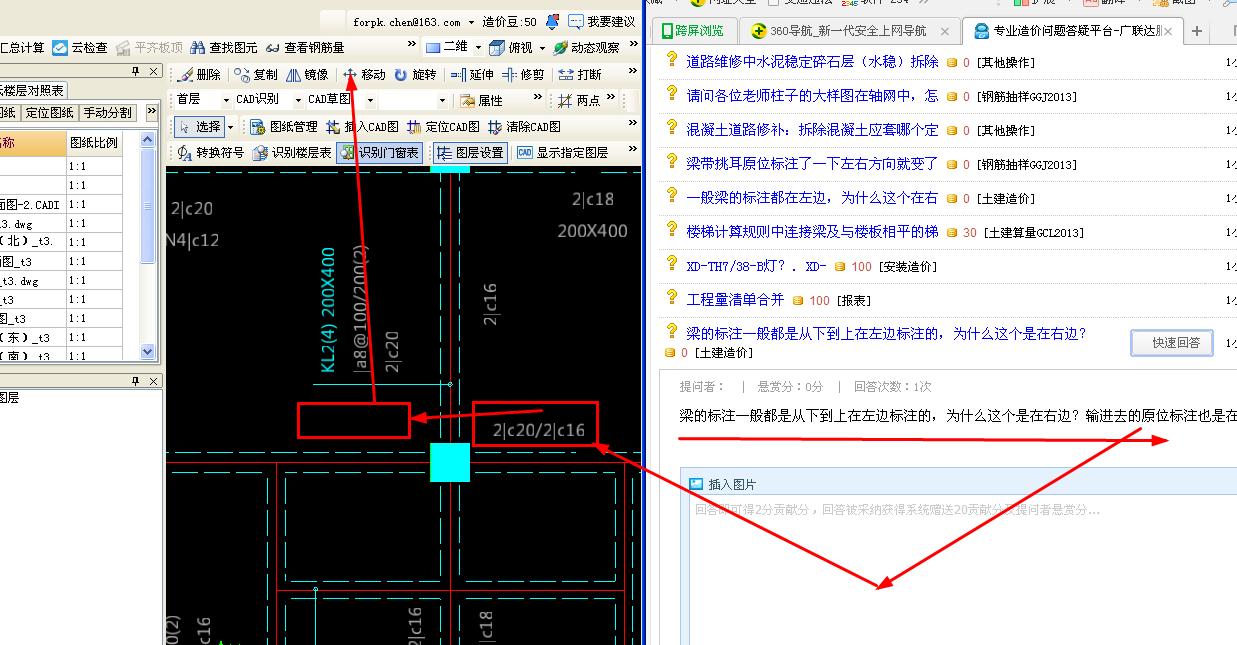Start 动态观察 dynamic orbit view
The image size is (1237, 645).
586,47
